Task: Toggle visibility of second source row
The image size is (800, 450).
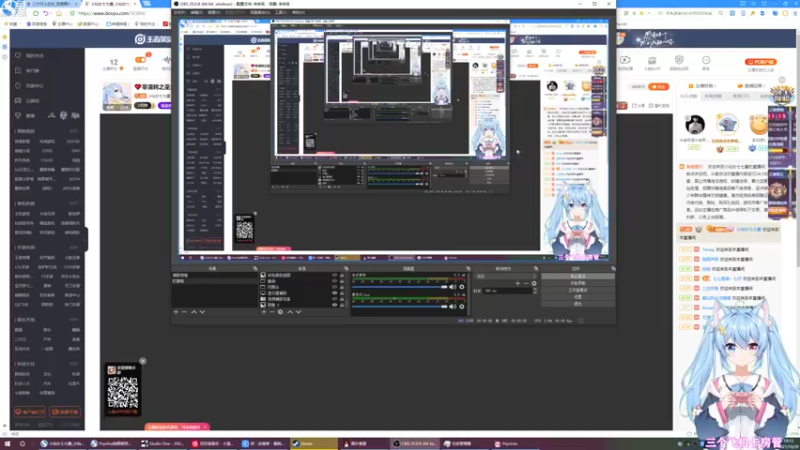Action: (x=335, y=281)
